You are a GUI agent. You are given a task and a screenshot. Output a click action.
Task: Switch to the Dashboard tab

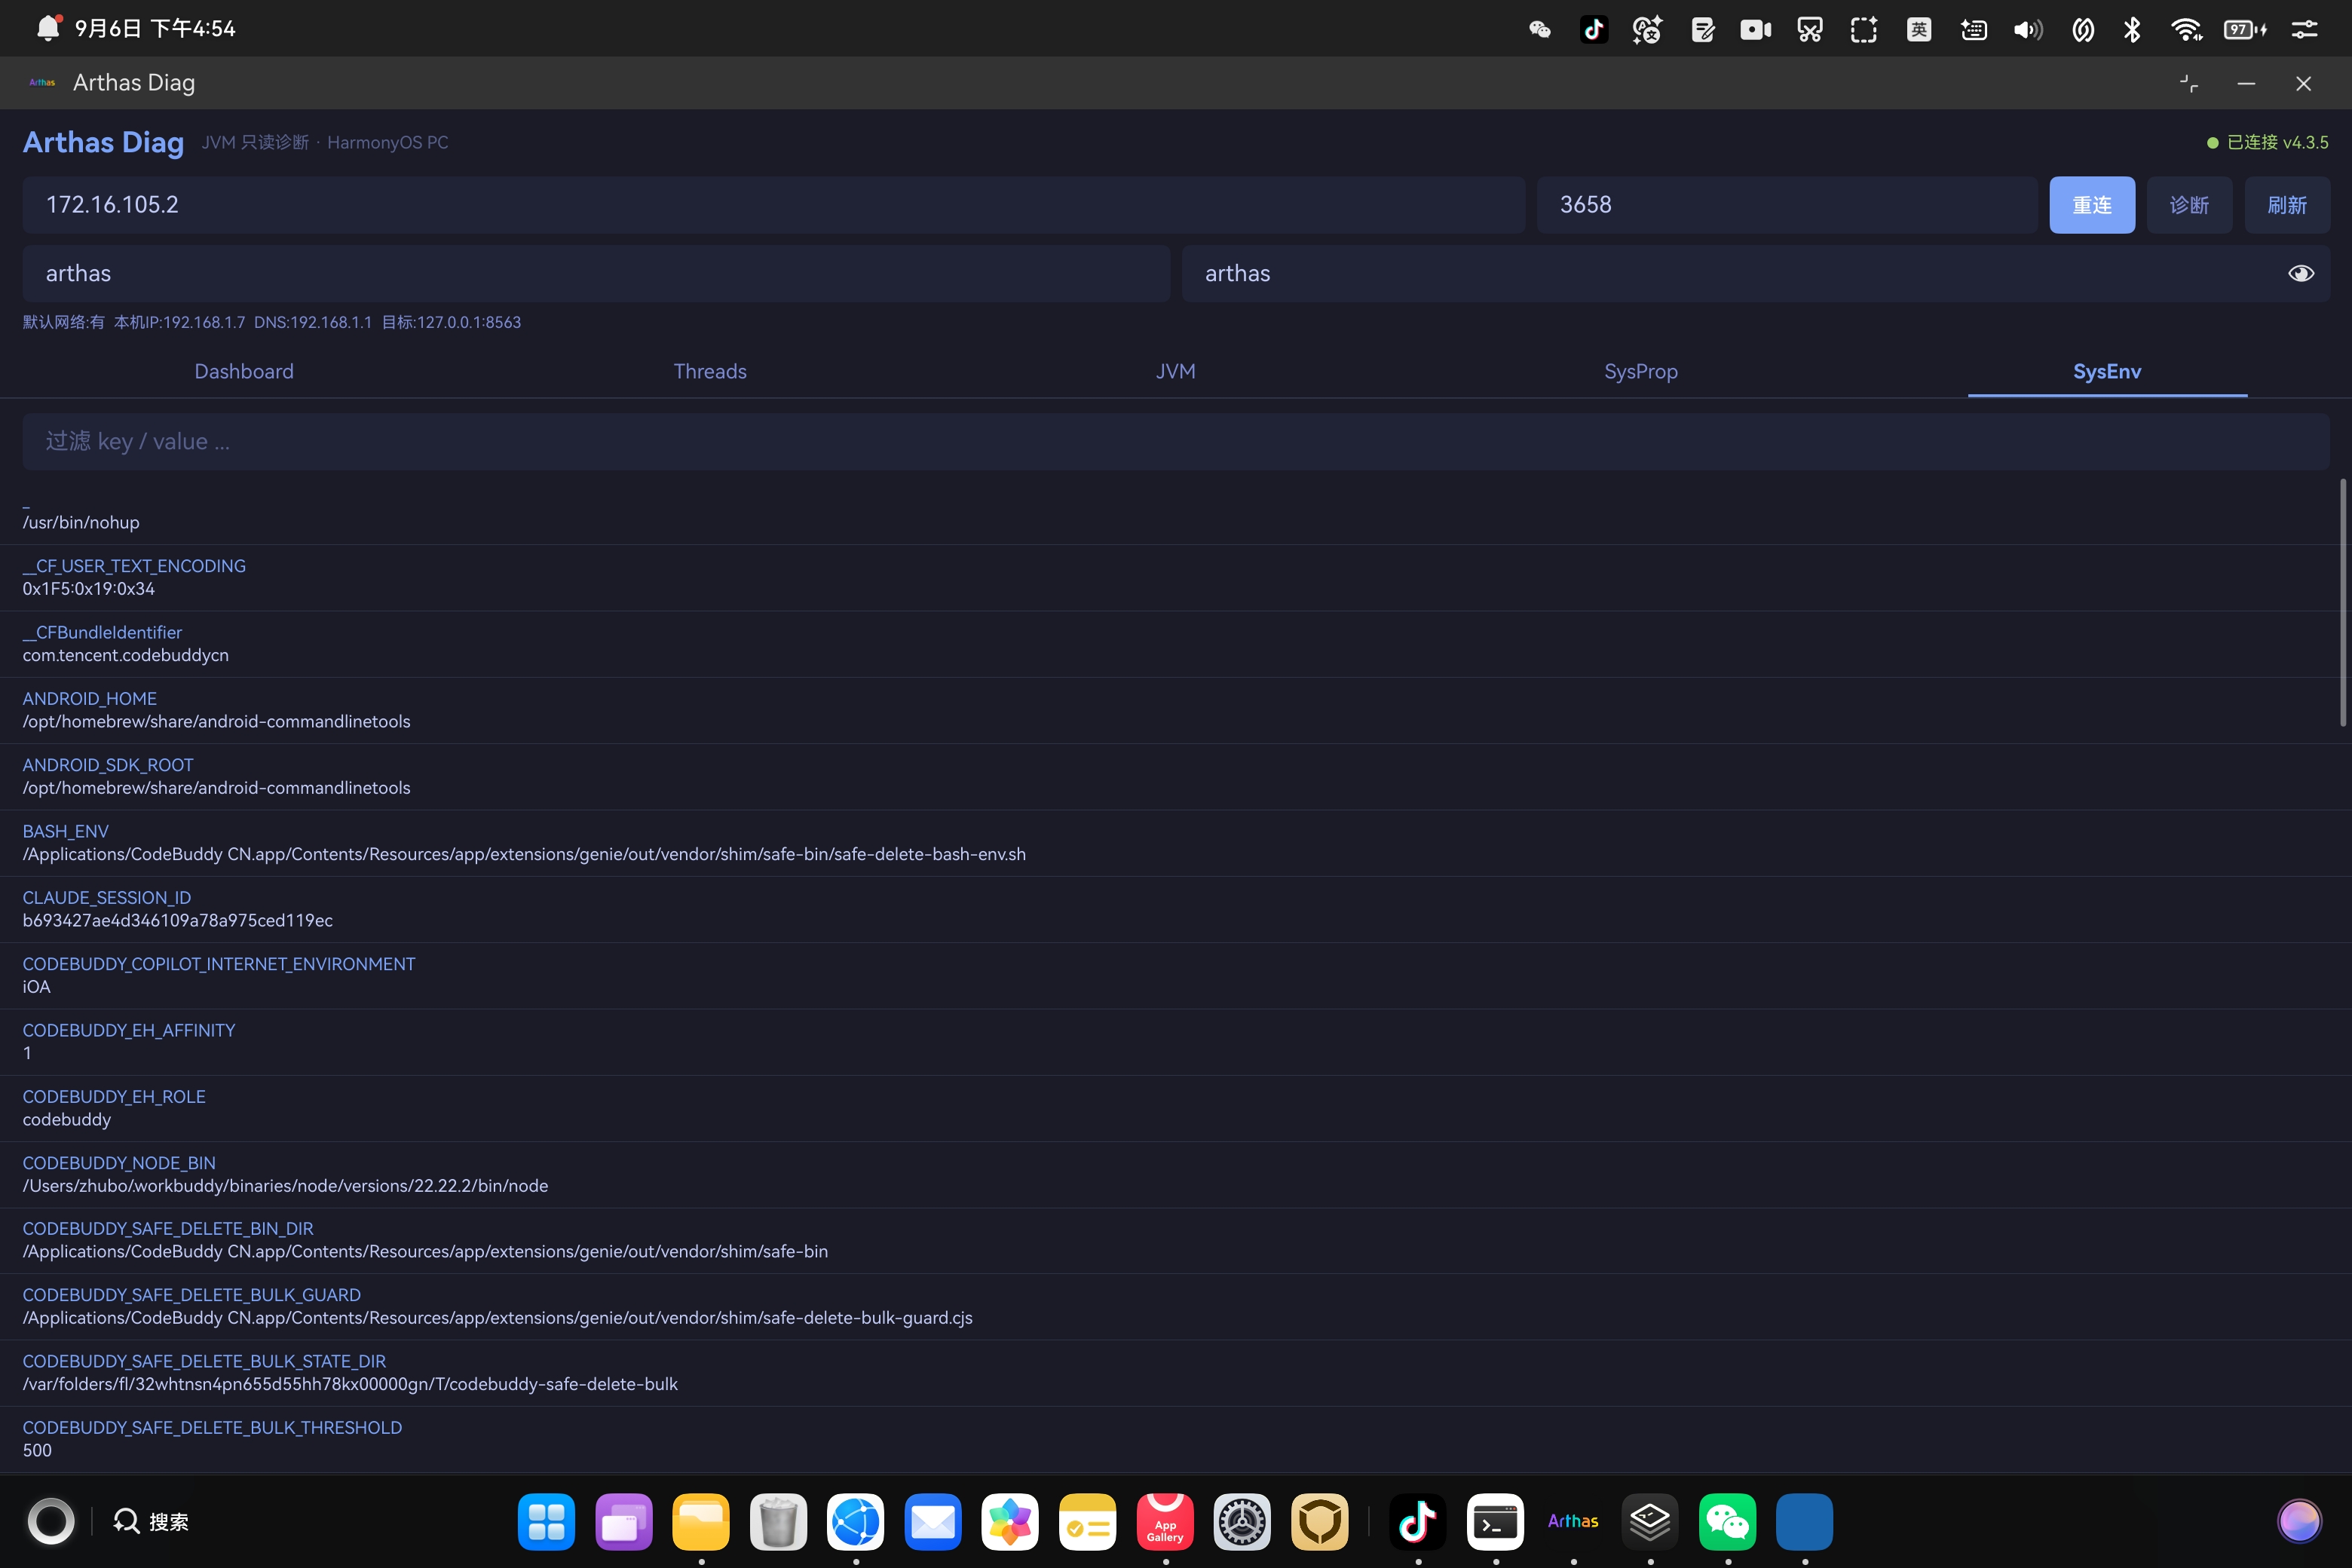click(244, 371)
